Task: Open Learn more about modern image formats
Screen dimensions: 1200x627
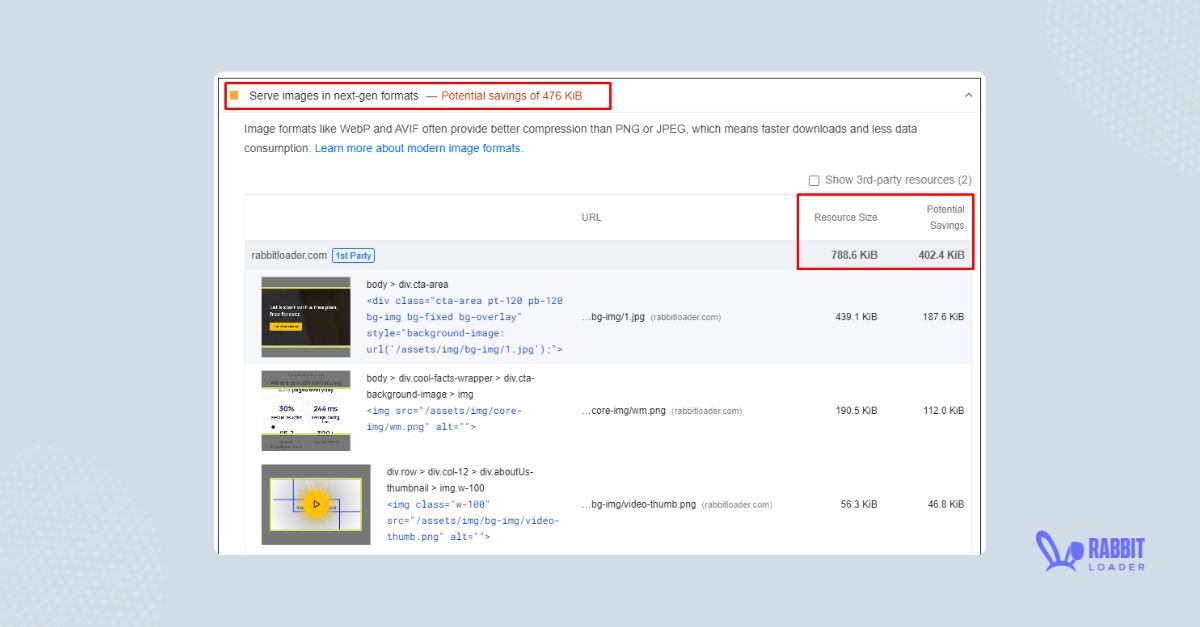Action: coord(419,147)
